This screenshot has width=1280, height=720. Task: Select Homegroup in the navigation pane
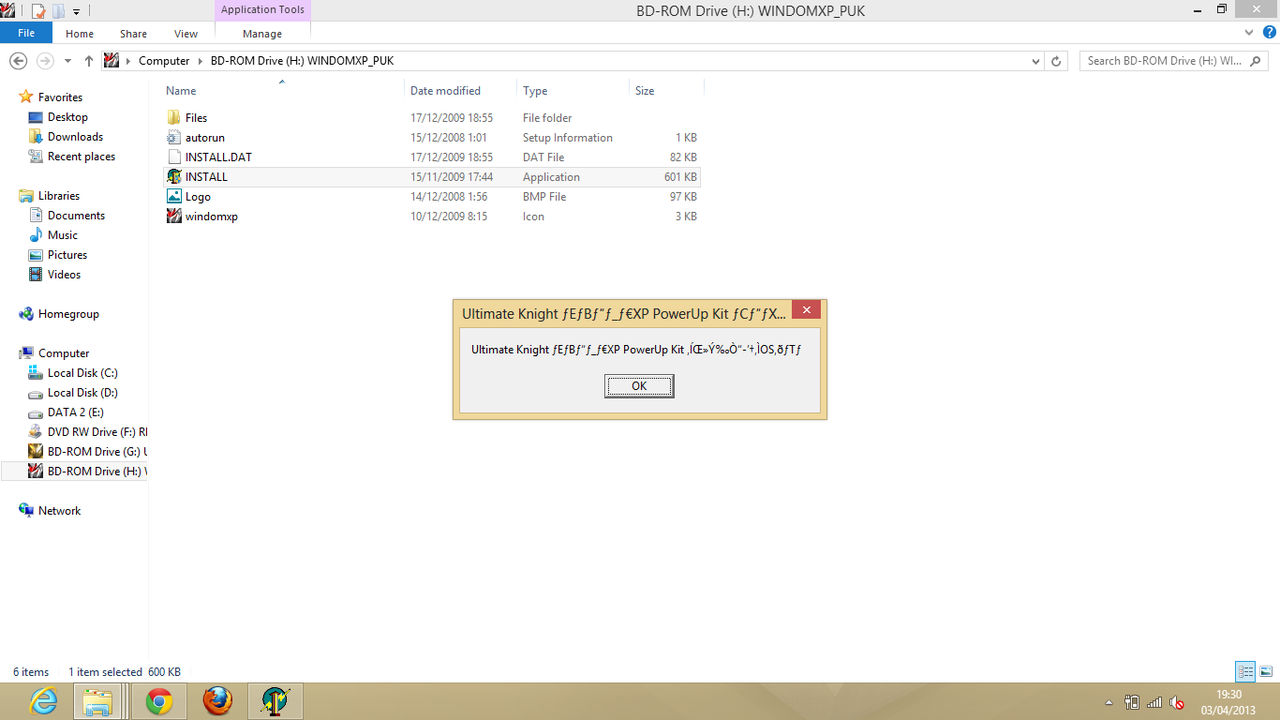[x=68, y=314]
